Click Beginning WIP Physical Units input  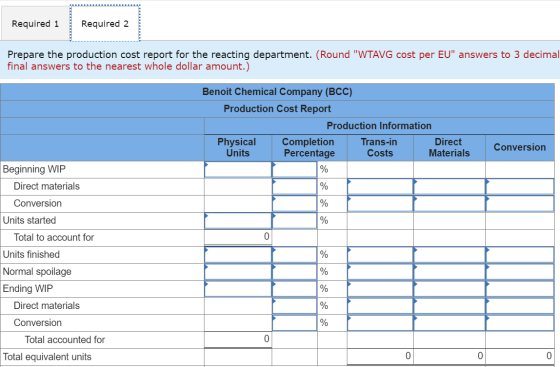[x=238, y=169]
